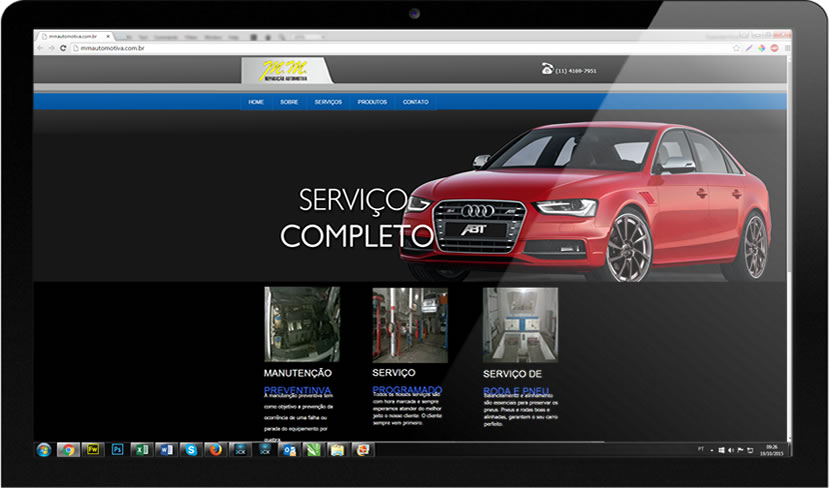Image resolution: width=830 pixels, height=488 pixels.
Task: Show hidden tray icons arrow
Action: click(712, 450)
